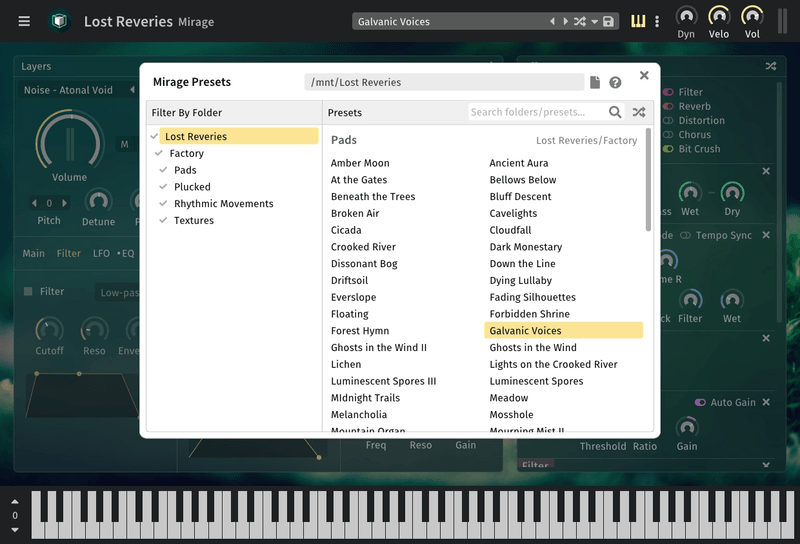This screenshot has height=544, width=800.
Task: Click the Vol knob in top bar
Action: 752,17
